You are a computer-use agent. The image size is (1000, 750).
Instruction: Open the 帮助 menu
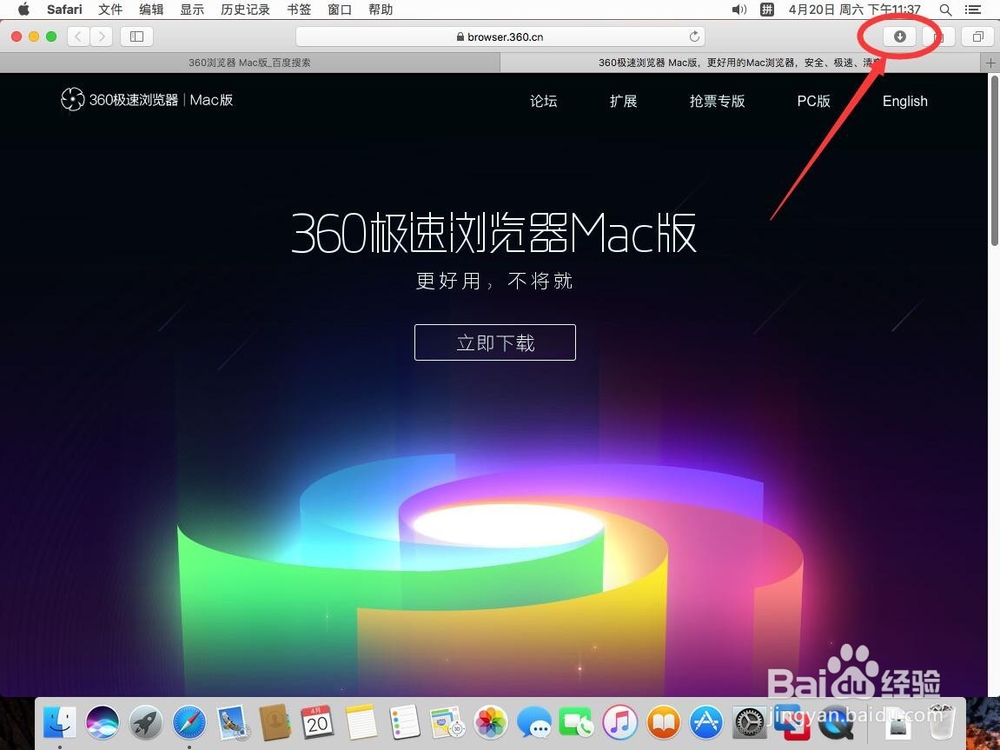[381, 10]
